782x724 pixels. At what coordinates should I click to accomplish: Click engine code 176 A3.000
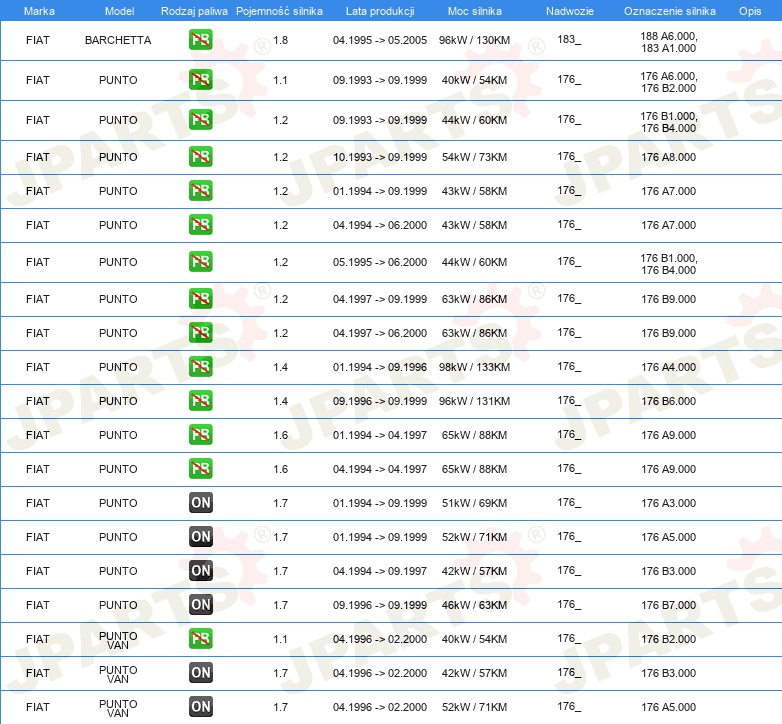(x=669, y=503)
